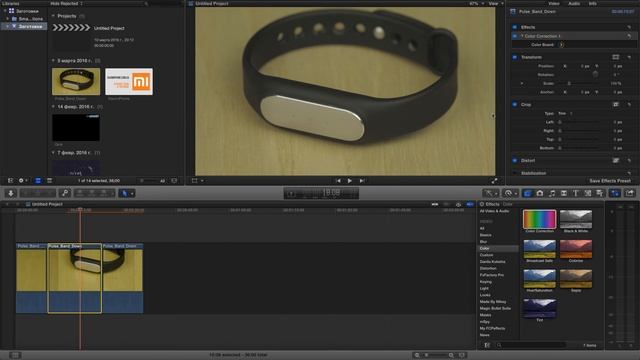Select the Black & White effect

[576, 219]
